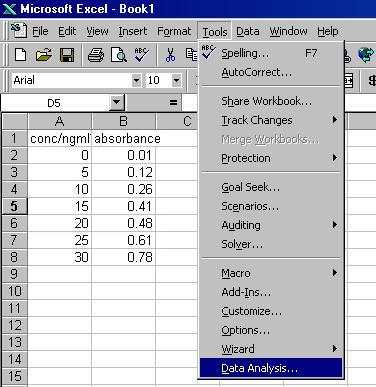Expand the Wizard submenu
The width and height of the screenshot is (376, 387).
tap(335, 349)
